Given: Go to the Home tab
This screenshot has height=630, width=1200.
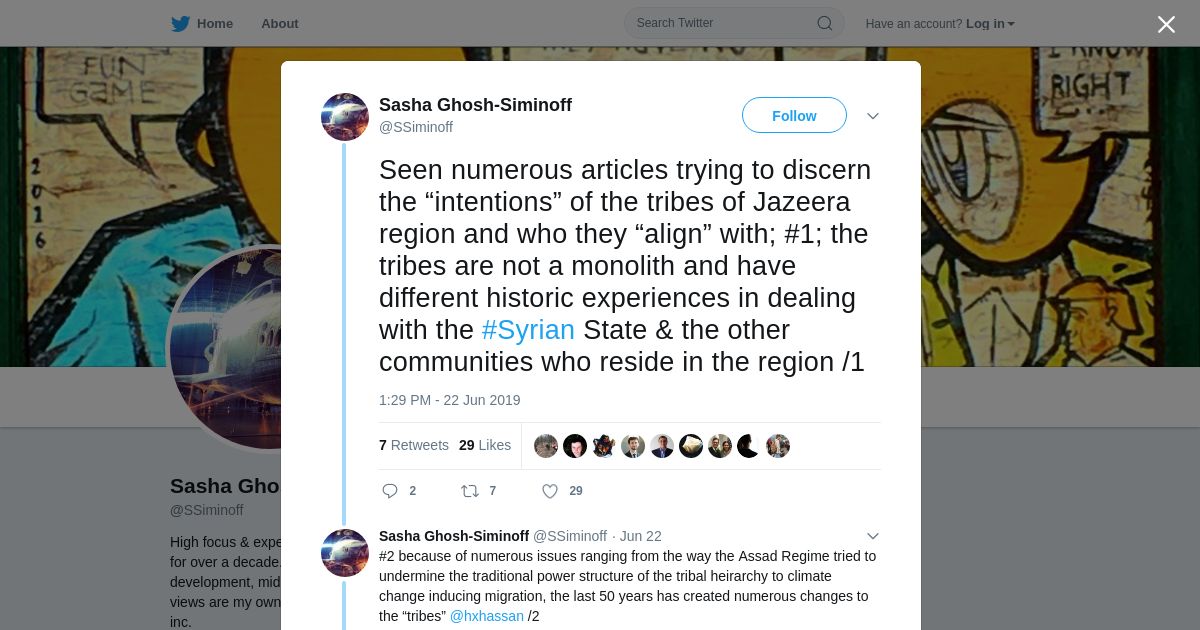Looking at the screenshot, I should [x=202, y=24].
